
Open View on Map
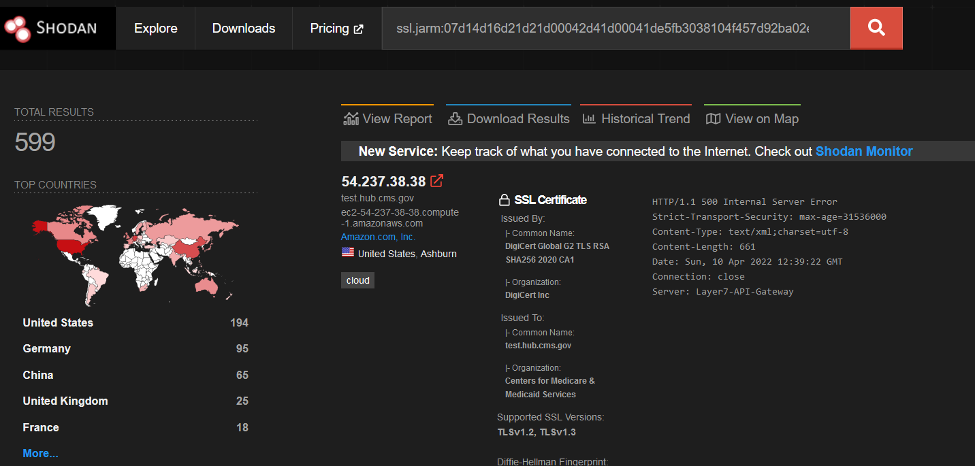tap(752, 118)
